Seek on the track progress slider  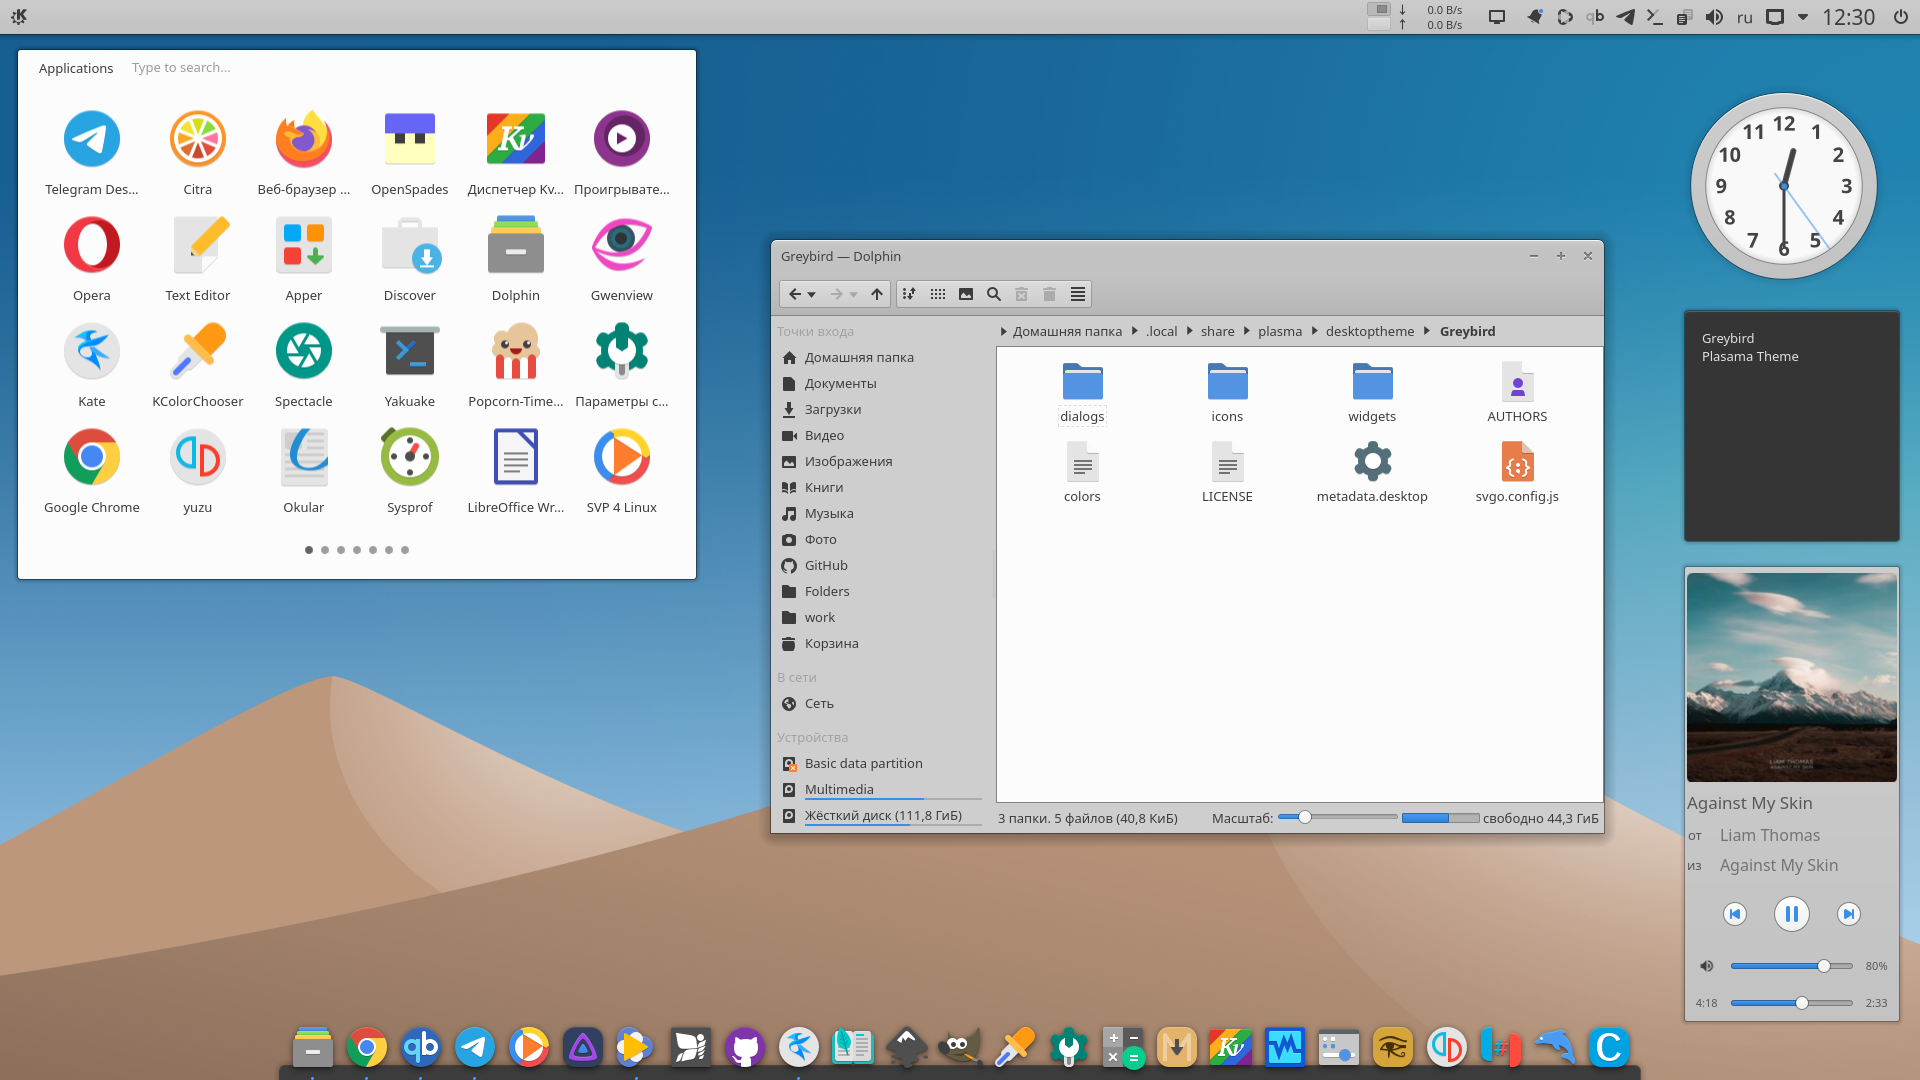[x=1792, y=1003]
